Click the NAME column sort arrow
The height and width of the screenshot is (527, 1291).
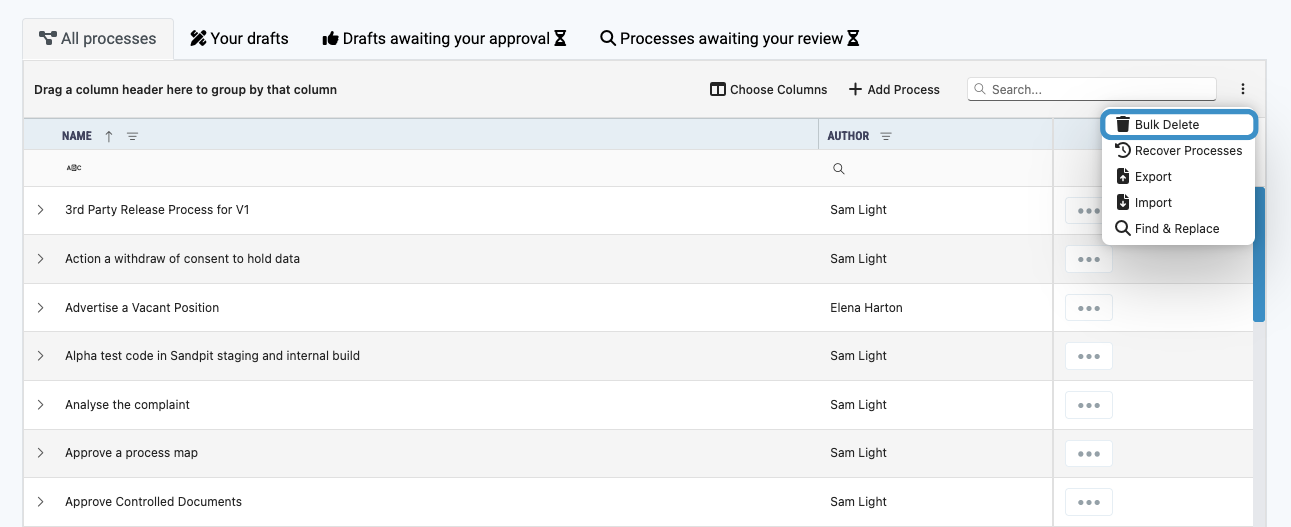point(109,136)
